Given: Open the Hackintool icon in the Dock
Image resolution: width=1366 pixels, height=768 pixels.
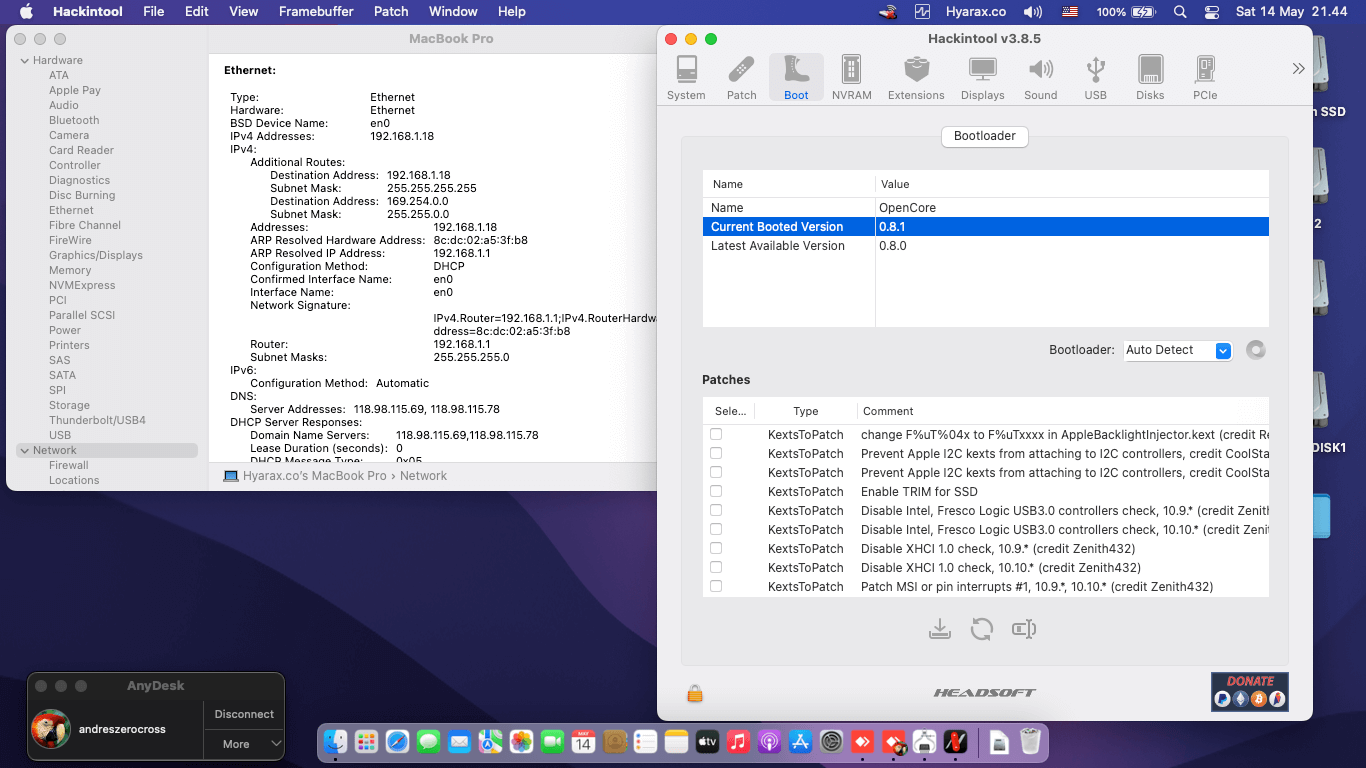Looking at the screenshot, I should click(955, 741).
